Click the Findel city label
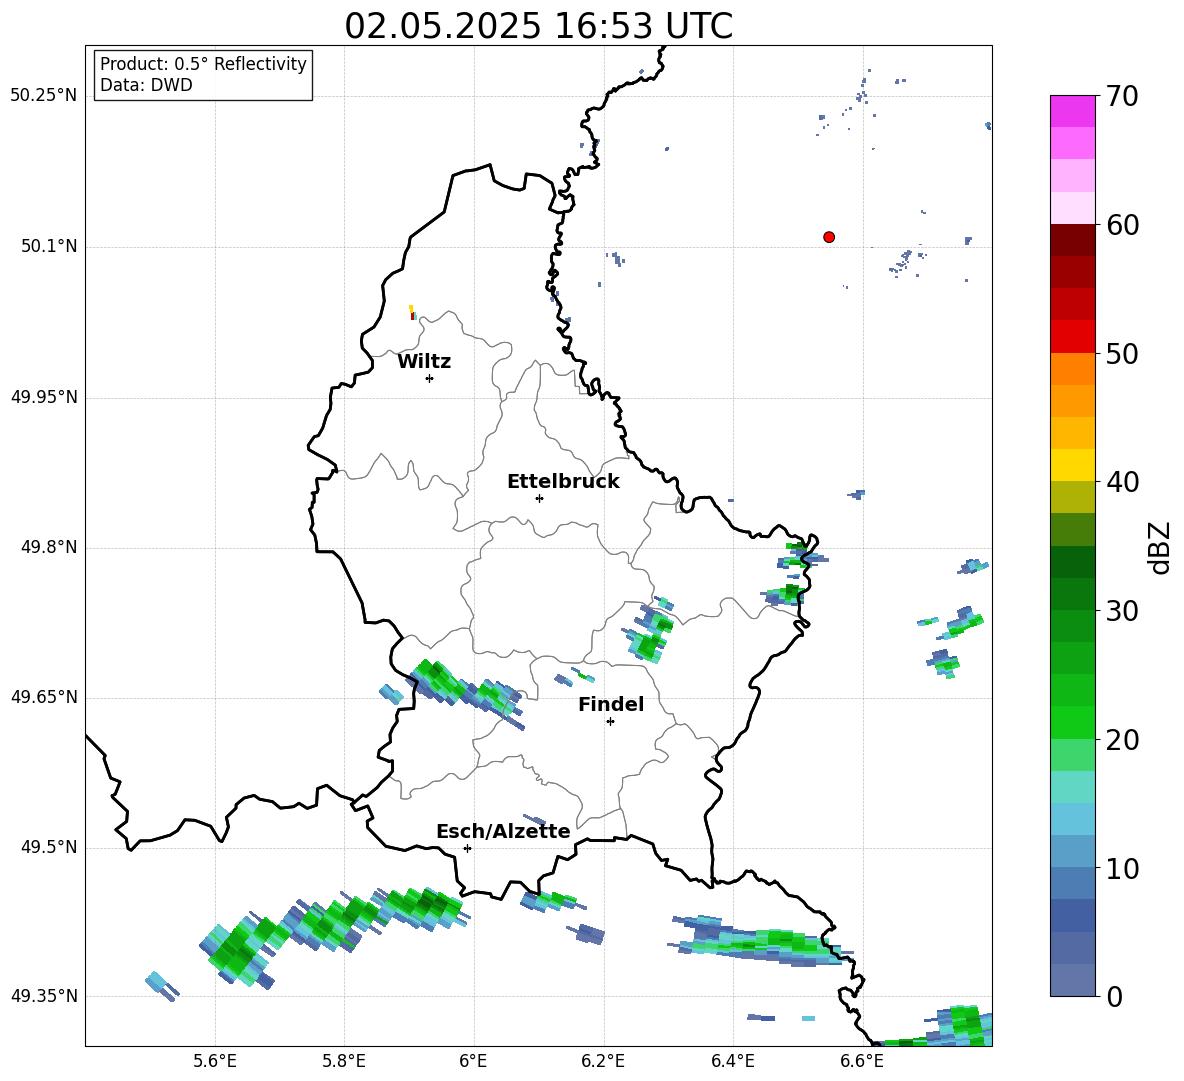 tap(611, 704)
